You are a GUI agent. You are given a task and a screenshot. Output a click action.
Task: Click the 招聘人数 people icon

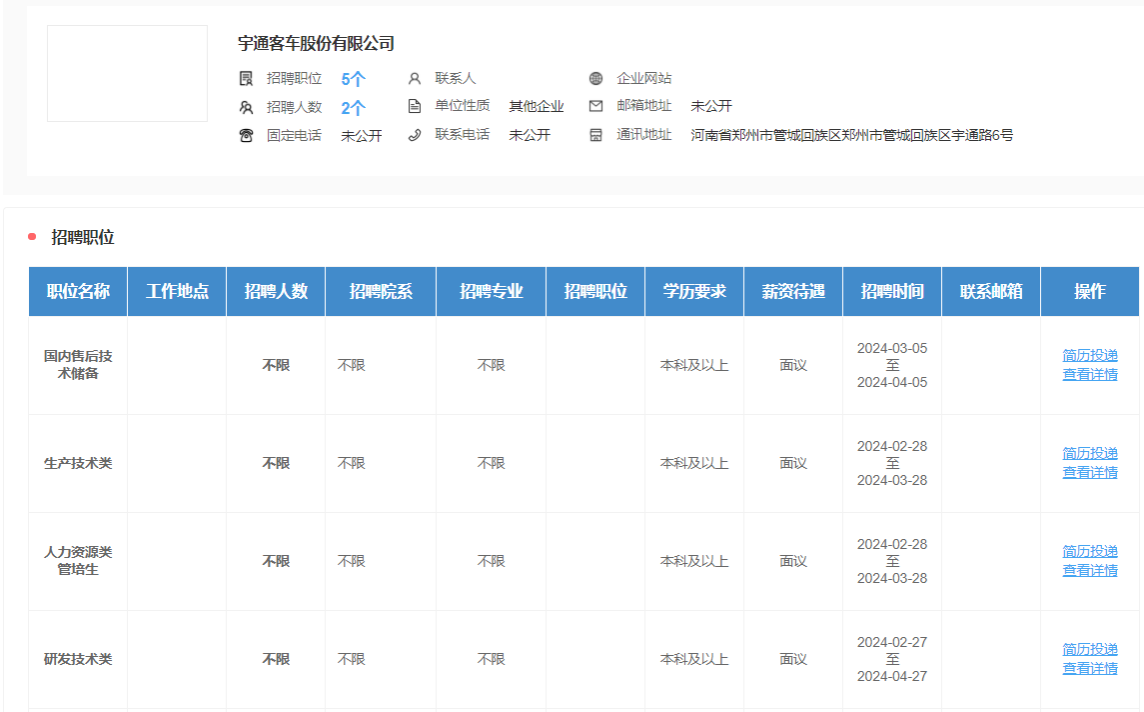pyautogui.click(x=246, y=107)
